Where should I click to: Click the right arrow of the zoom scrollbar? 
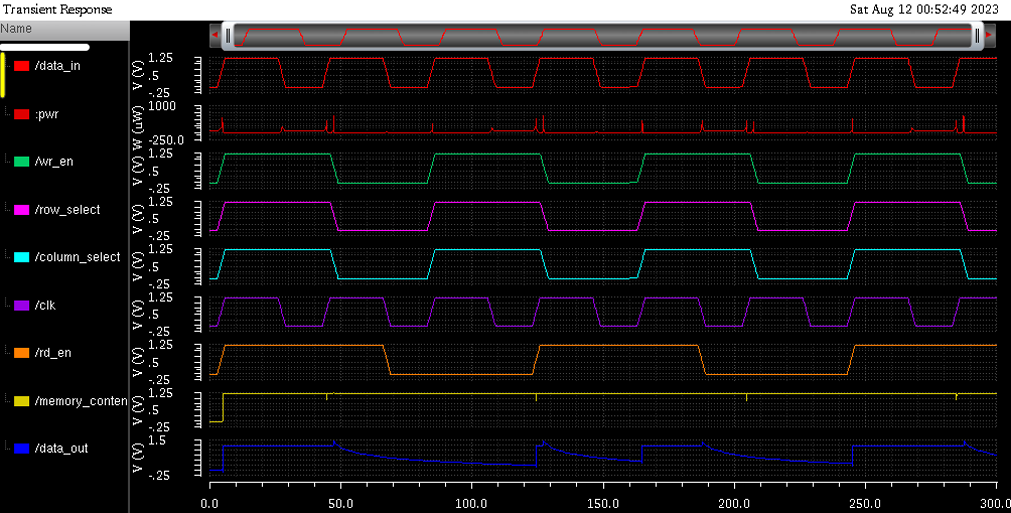coord(988,35)
